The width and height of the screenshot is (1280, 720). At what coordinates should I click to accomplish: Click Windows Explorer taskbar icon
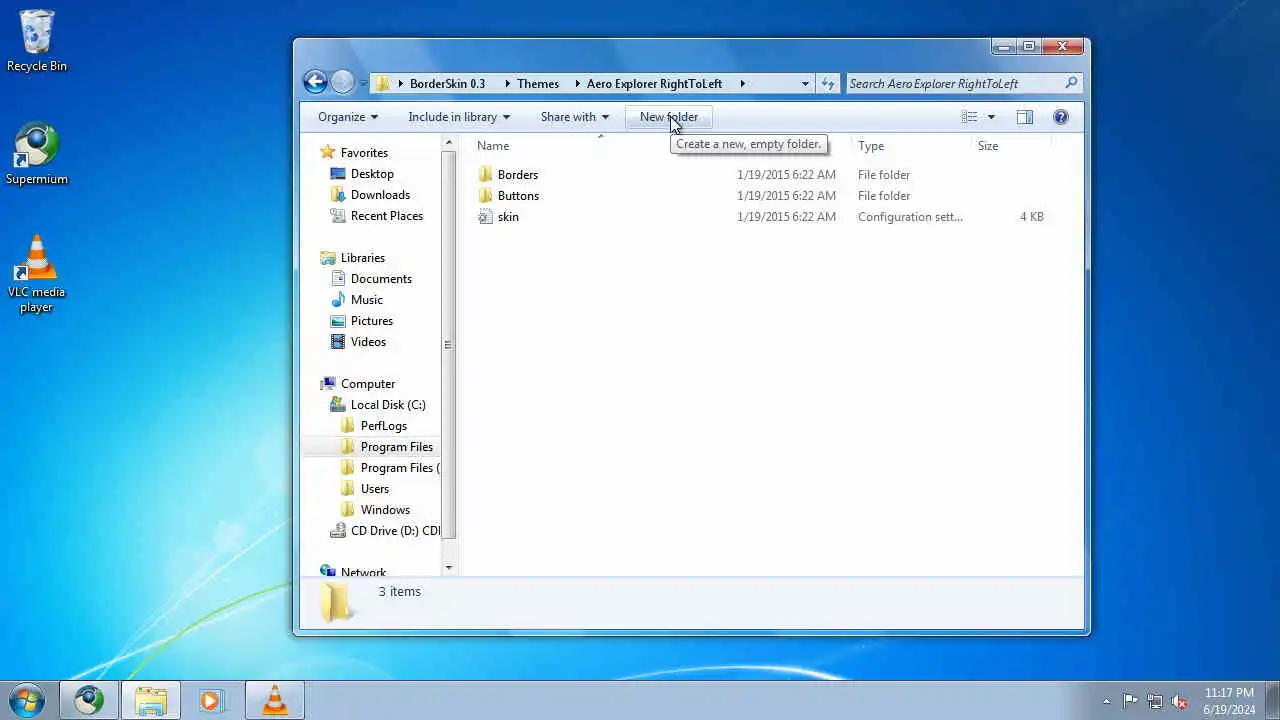tap(151, 700)
